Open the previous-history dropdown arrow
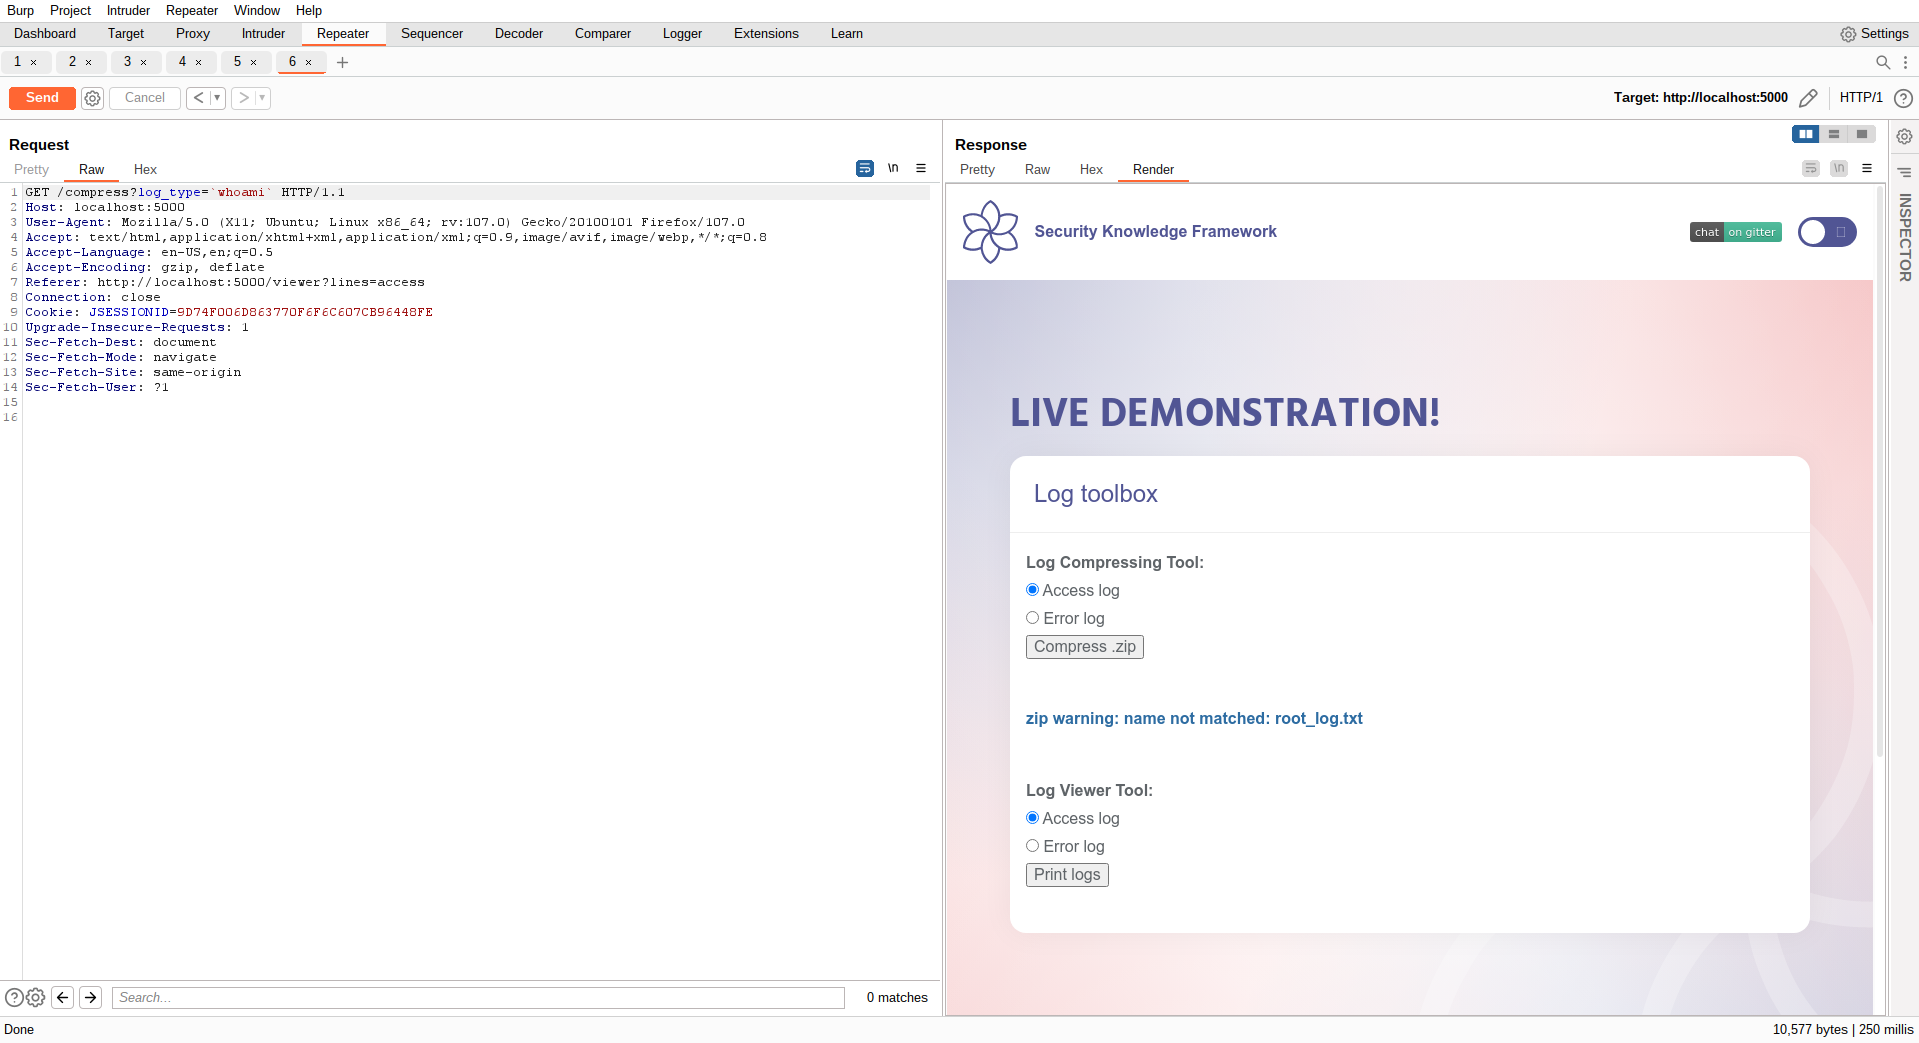This screenshot has width=1919, height=1043. point(217,98)
